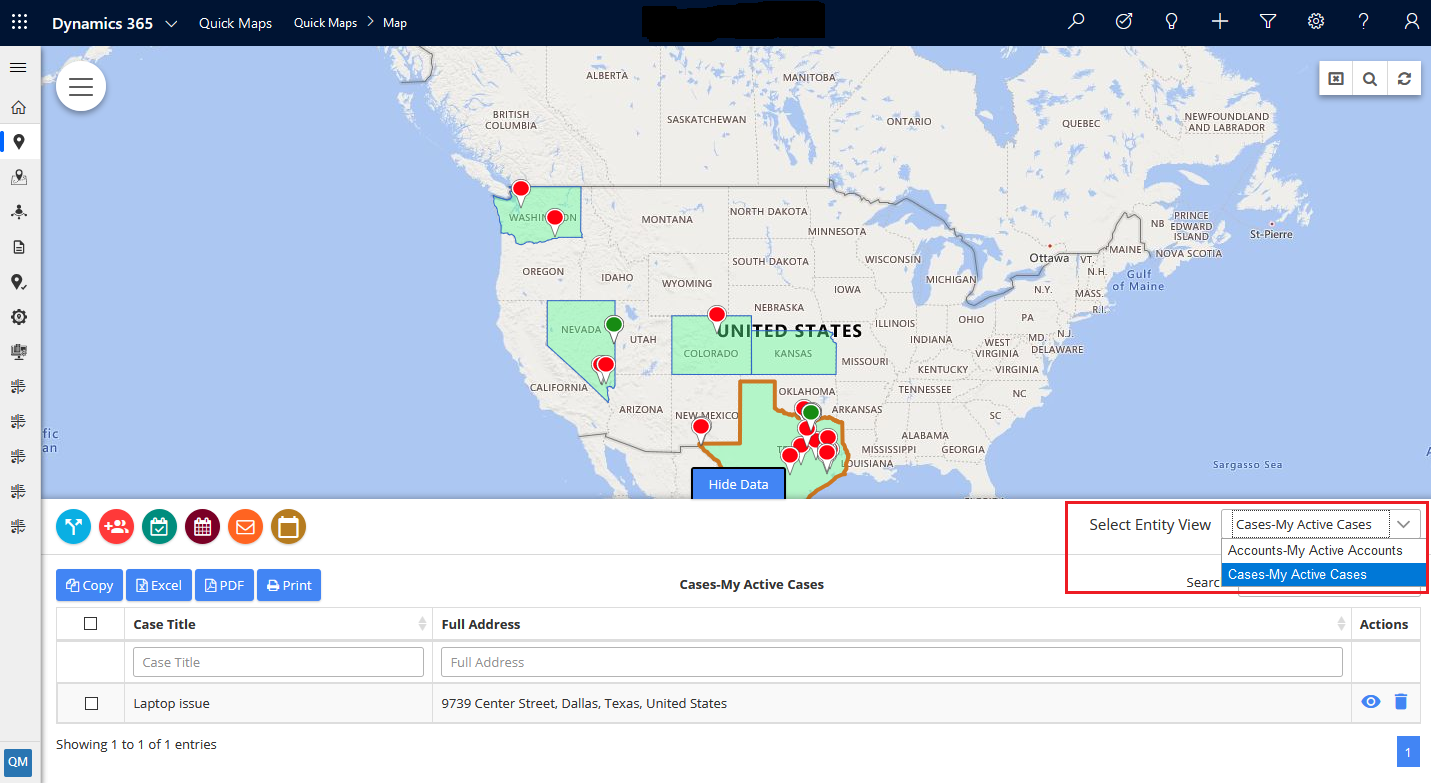Open Dynamics 365 settings gear
This screenshot has height=783, width=1431.
coord(1315,21)
